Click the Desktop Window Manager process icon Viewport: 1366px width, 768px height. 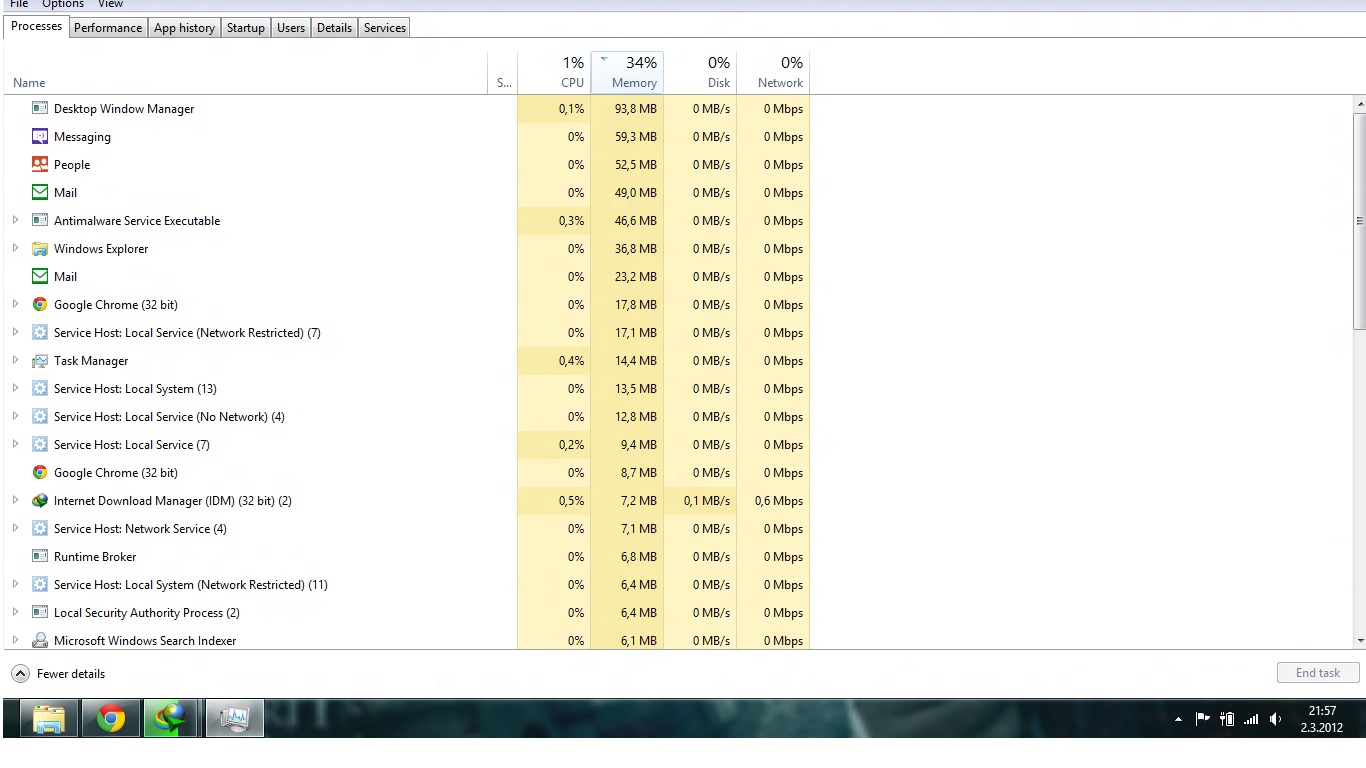[x=40, y=108]
